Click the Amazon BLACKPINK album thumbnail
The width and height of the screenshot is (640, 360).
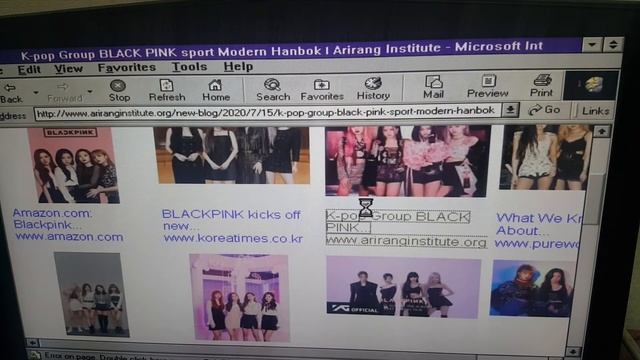pyautogui.click(x=74, y=165)
